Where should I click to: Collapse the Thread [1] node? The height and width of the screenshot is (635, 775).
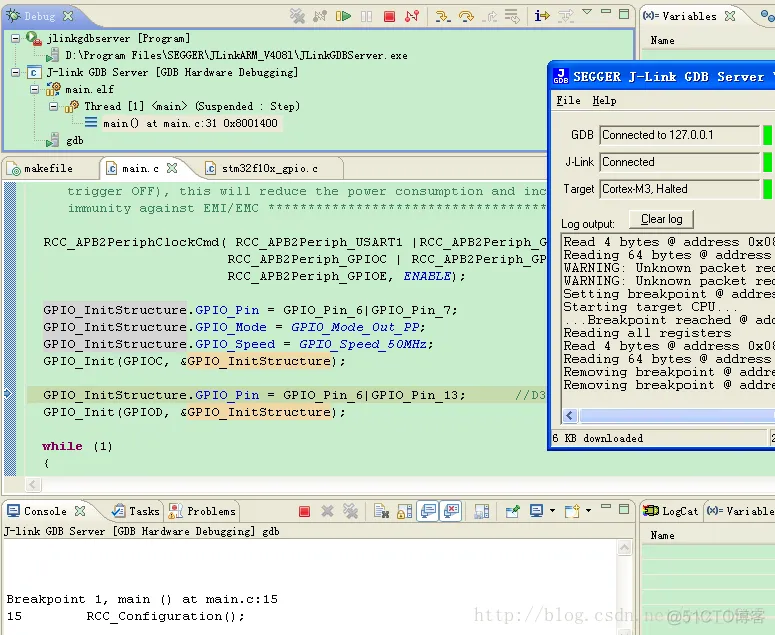click(53, 107)
